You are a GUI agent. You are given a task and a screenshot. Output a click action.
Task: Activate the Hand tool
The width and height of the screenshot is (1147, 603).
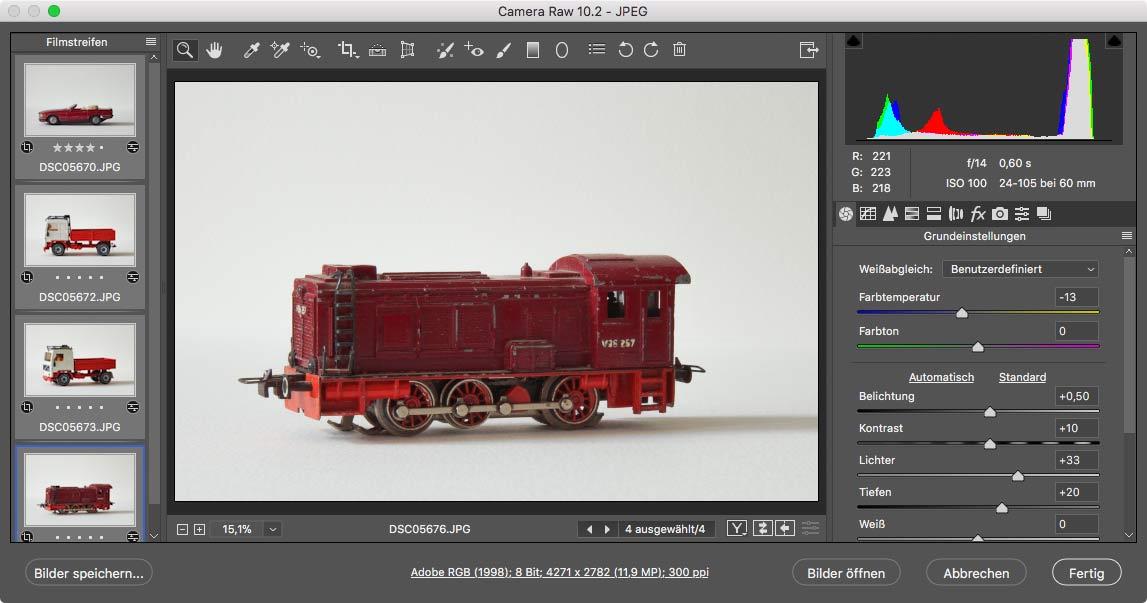214,49
